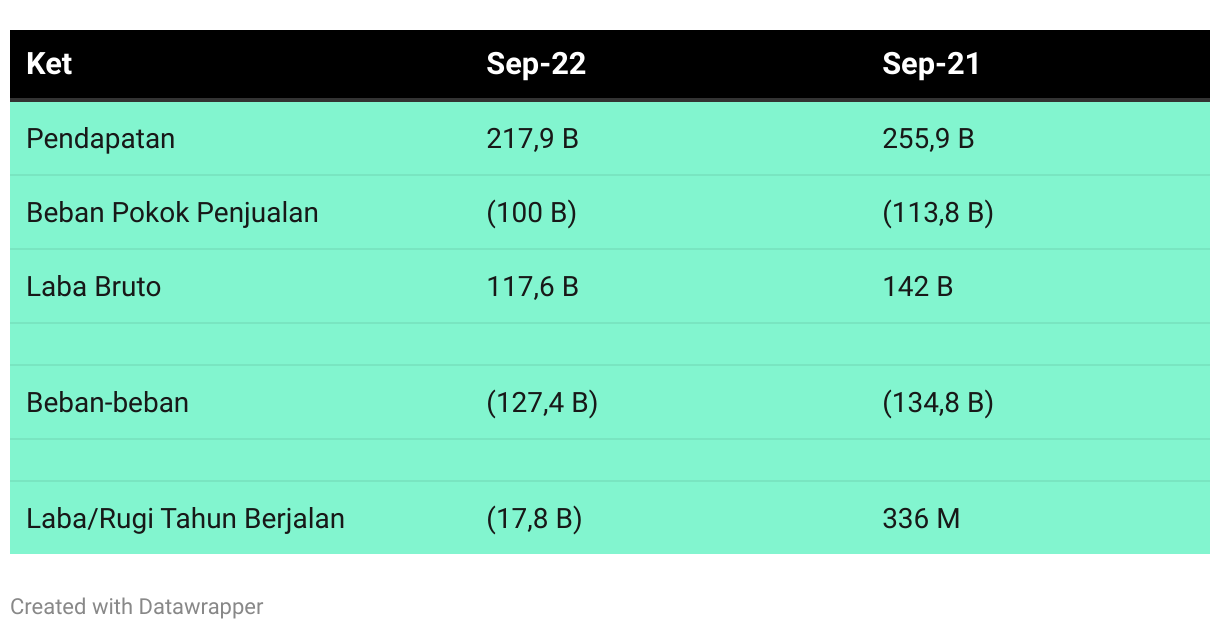Viewport: 1220px width, 630px height.
Task: Click the empty row below Laba Bruto
Action: pyautogui.click(x=610, y=345)
